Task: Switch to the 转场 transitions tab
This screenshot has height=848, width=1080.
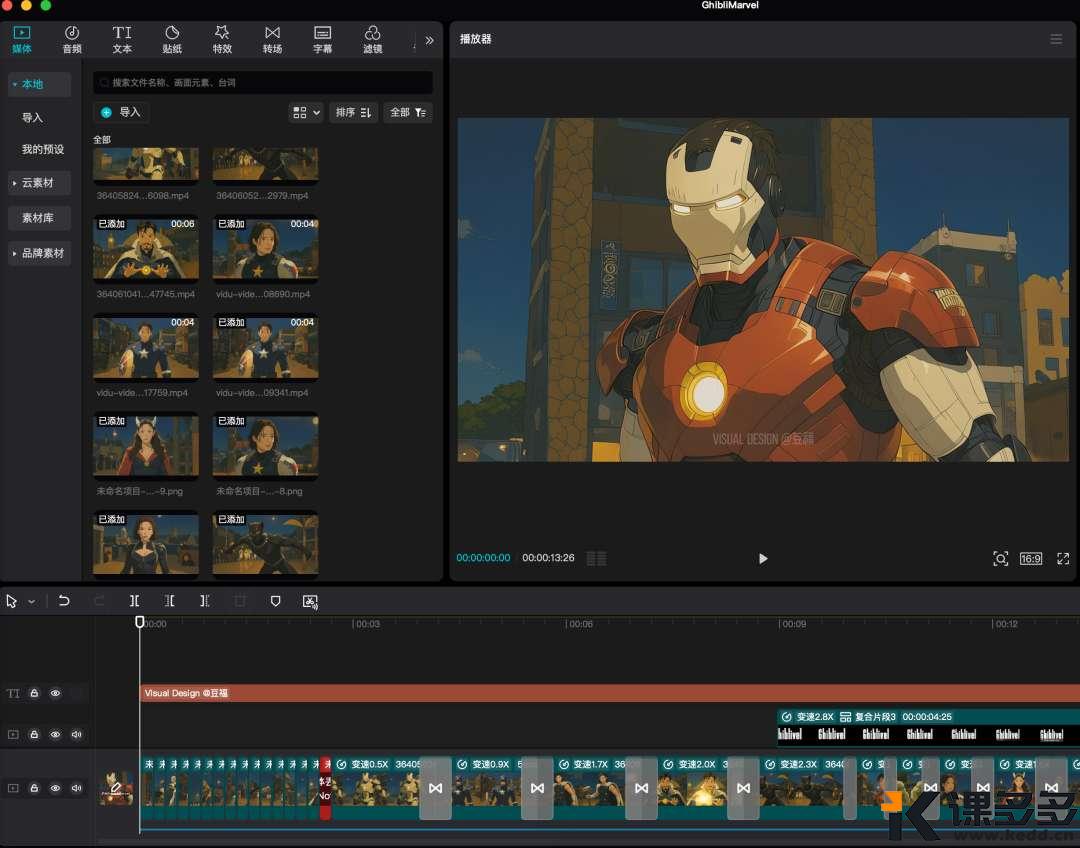Action: [272, 40]
